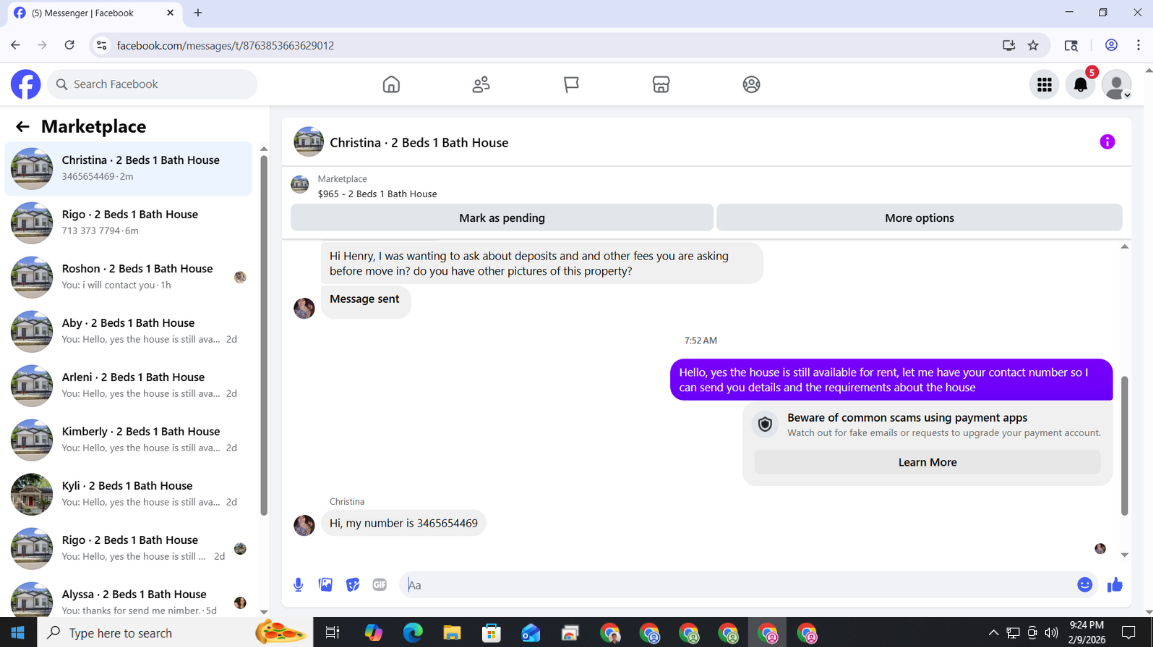Click the chat message scrollbar
The width and height of the screenshot is (1153, 647).
pos(1124,445)
